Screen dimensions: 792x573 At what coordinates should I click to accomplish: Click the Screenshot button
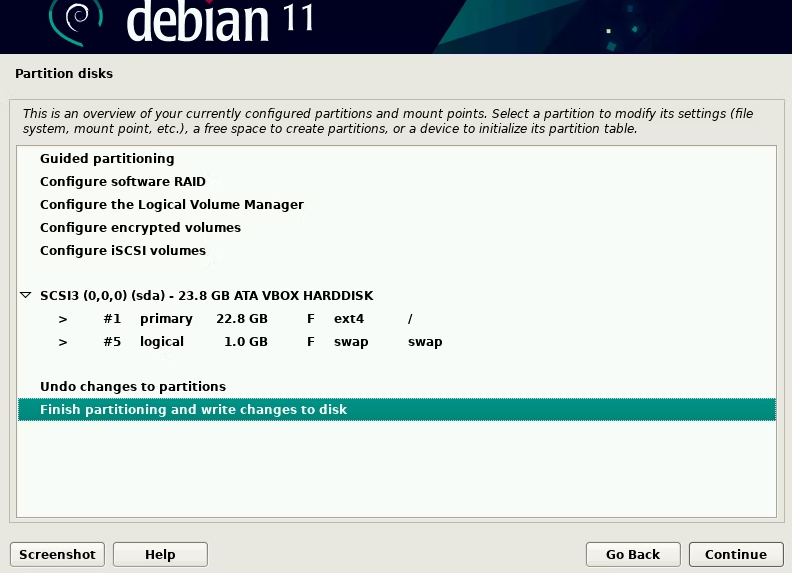coord(57,554)
